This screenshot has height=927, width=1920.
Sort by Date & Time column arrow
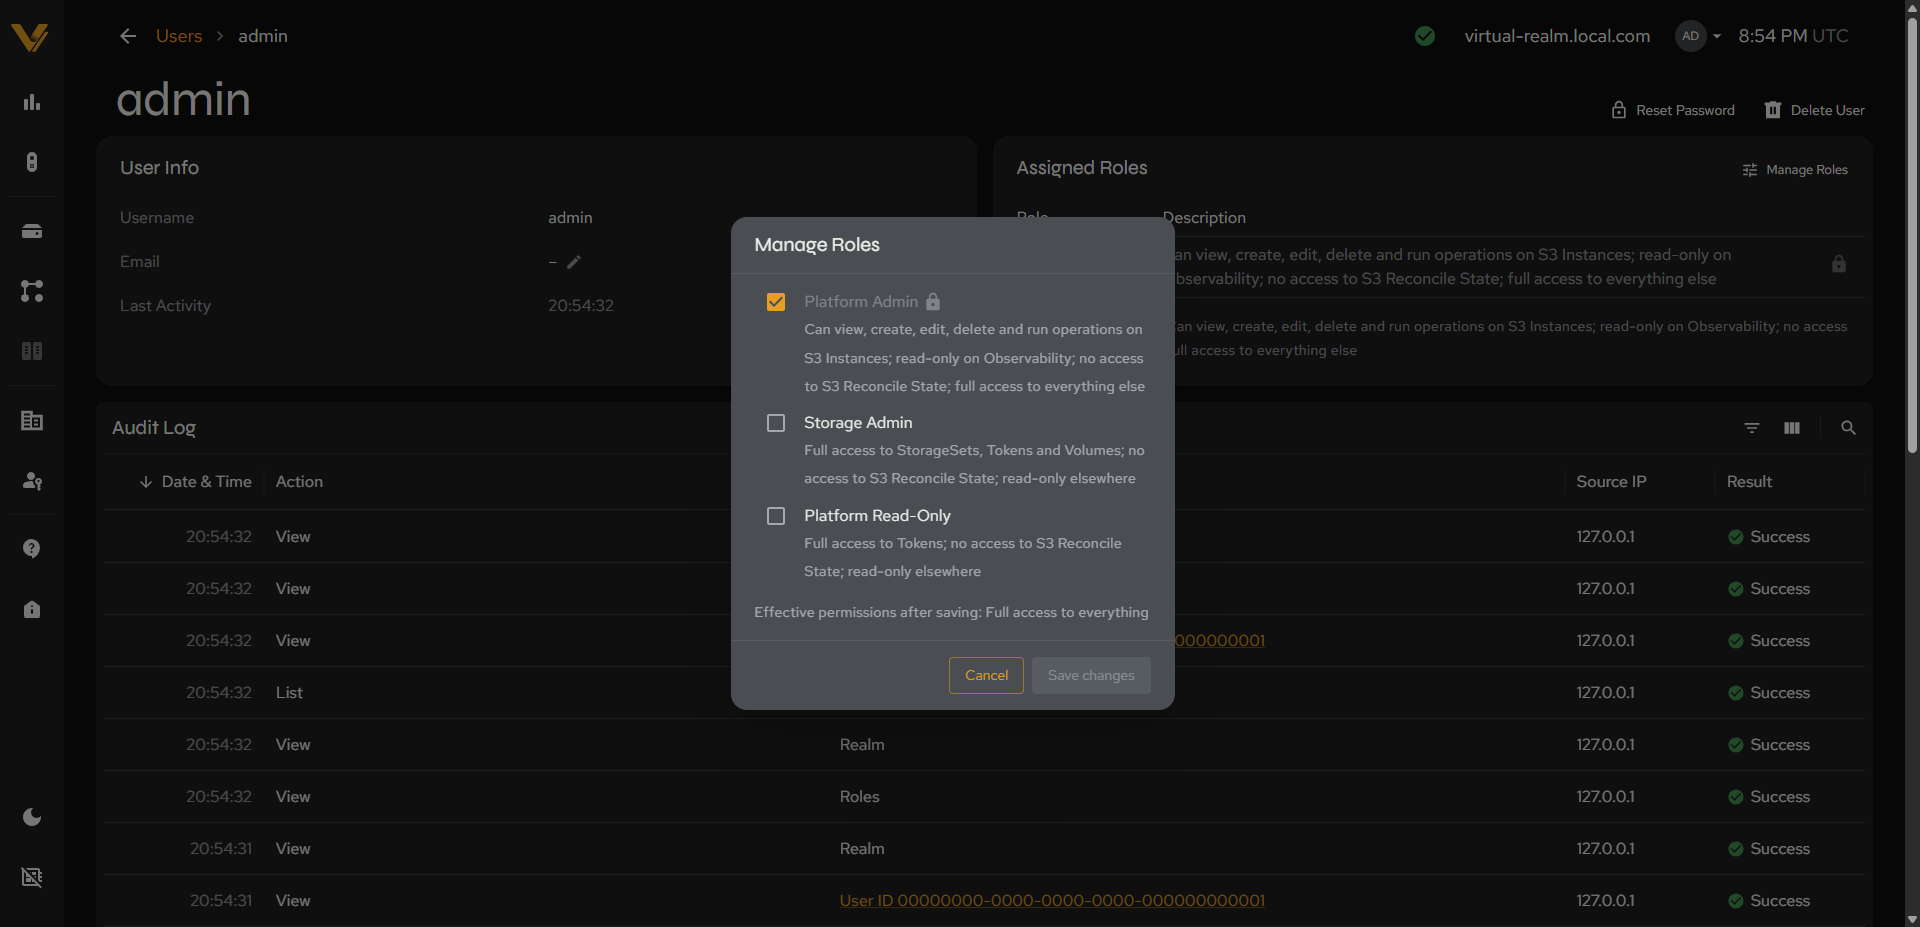(x=146, y=482)
